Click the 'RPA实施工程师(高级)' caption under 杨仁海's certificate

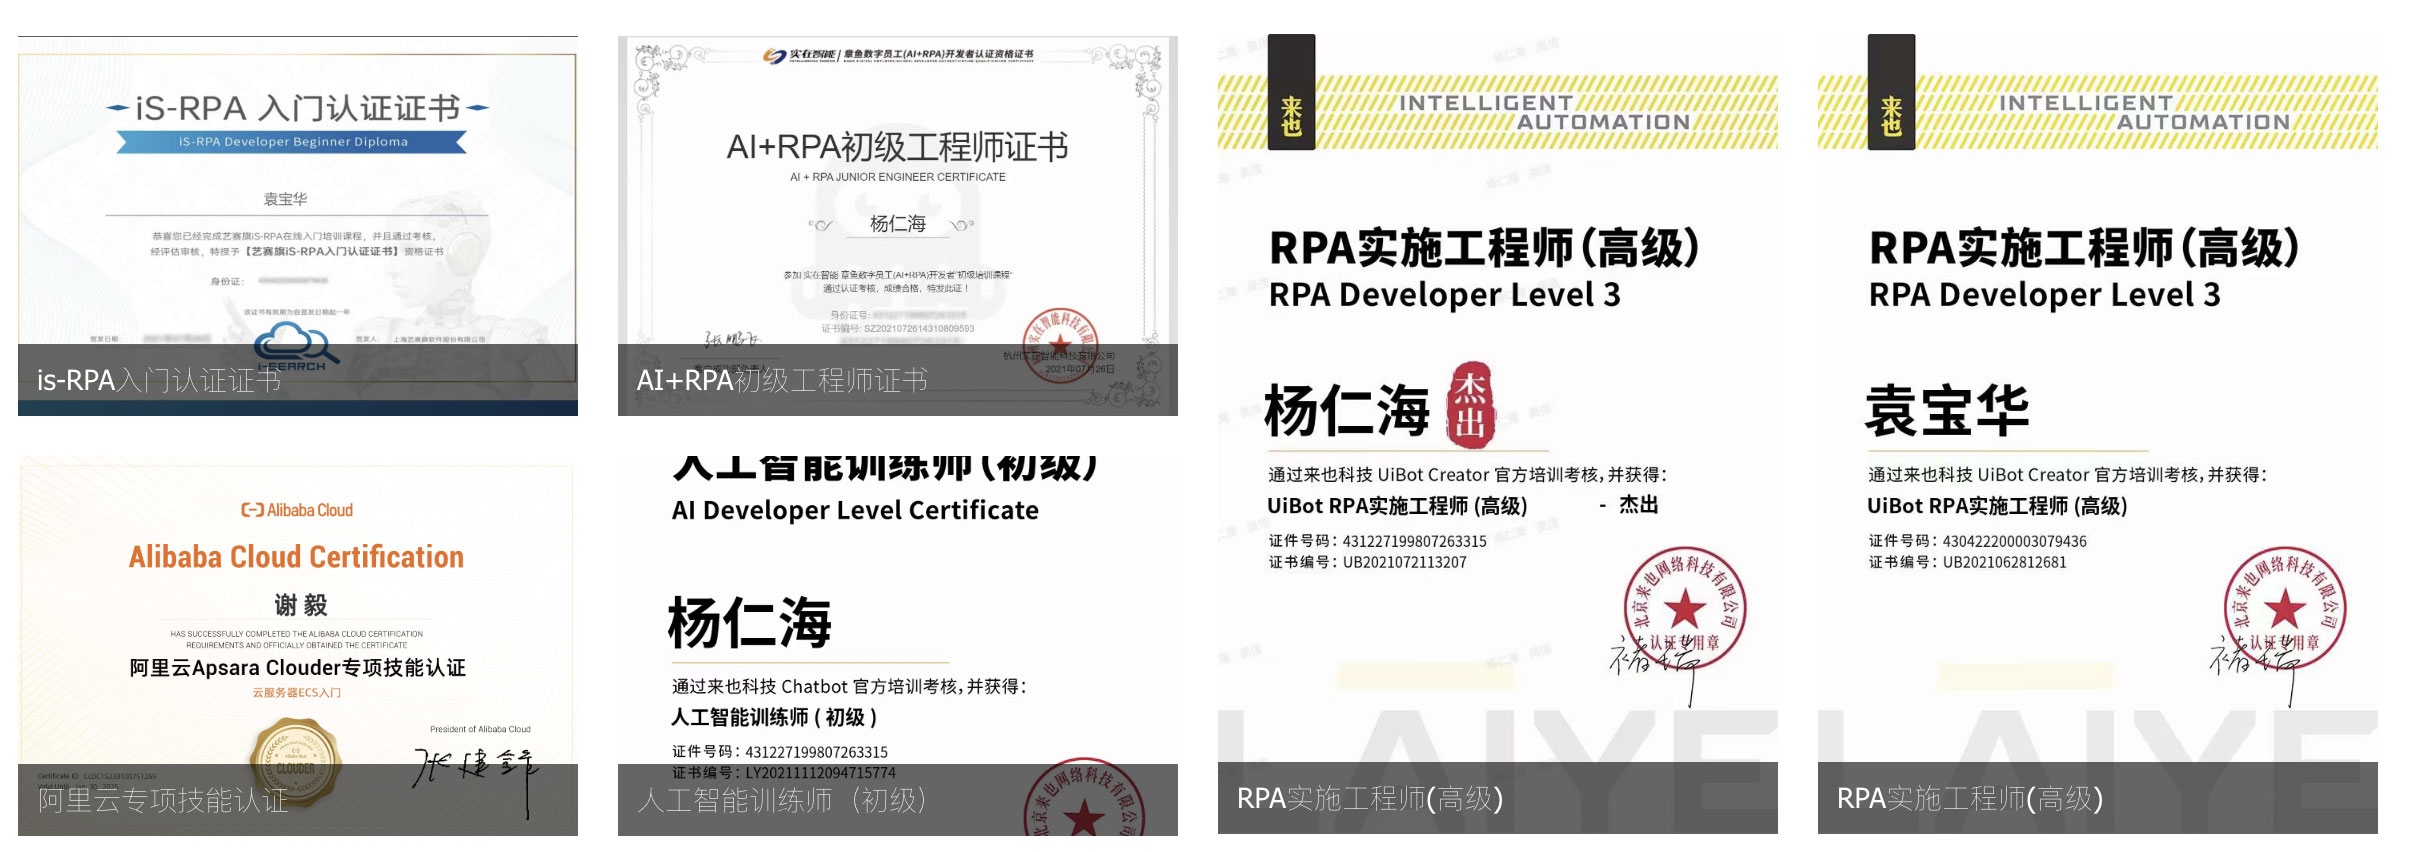pos(1370,798)
